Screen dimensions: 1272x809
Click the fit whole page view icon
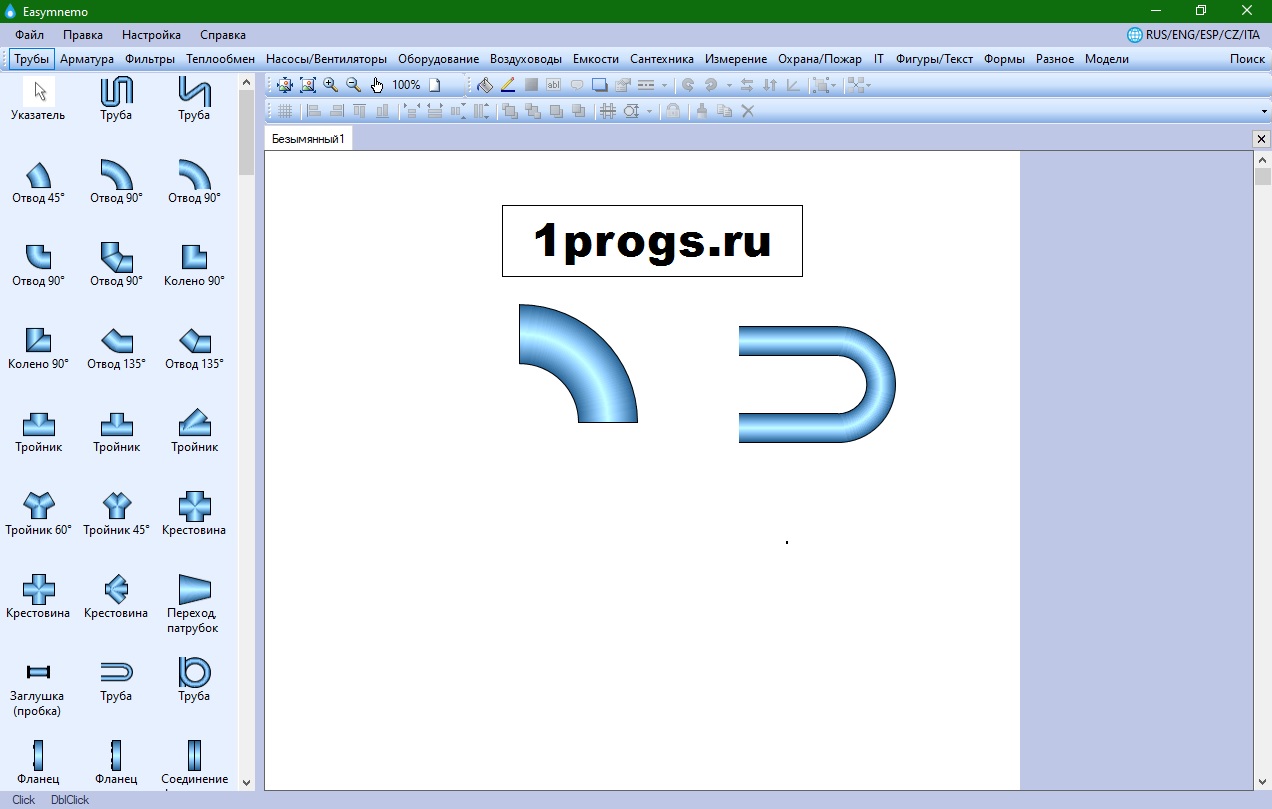coord(285,85)
